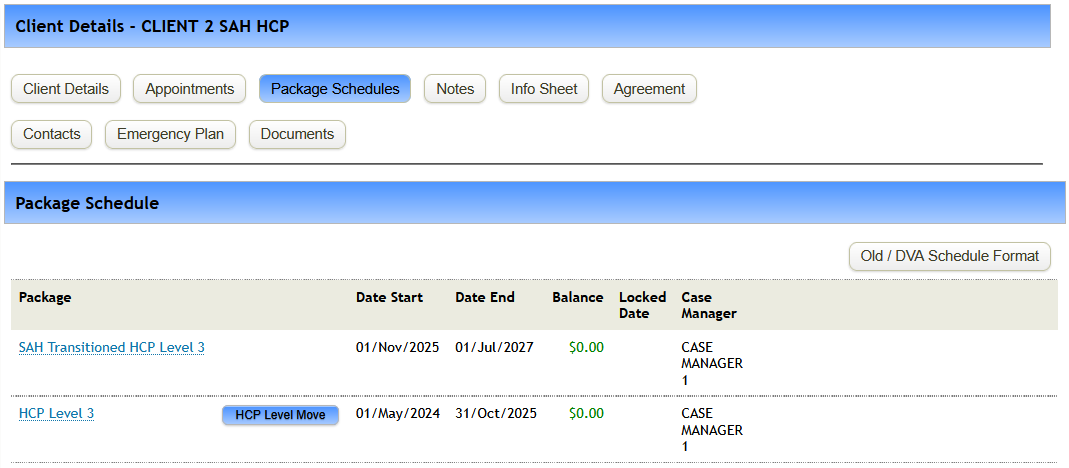Click the Case Manager column header

[x=709, y=306]
